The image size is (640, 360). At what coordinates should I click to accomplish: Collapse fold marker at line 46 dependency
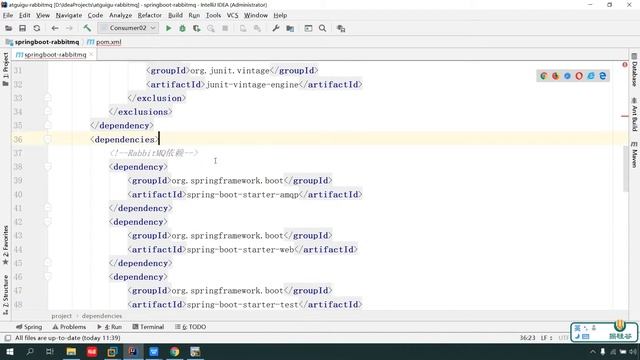(48, 277)
